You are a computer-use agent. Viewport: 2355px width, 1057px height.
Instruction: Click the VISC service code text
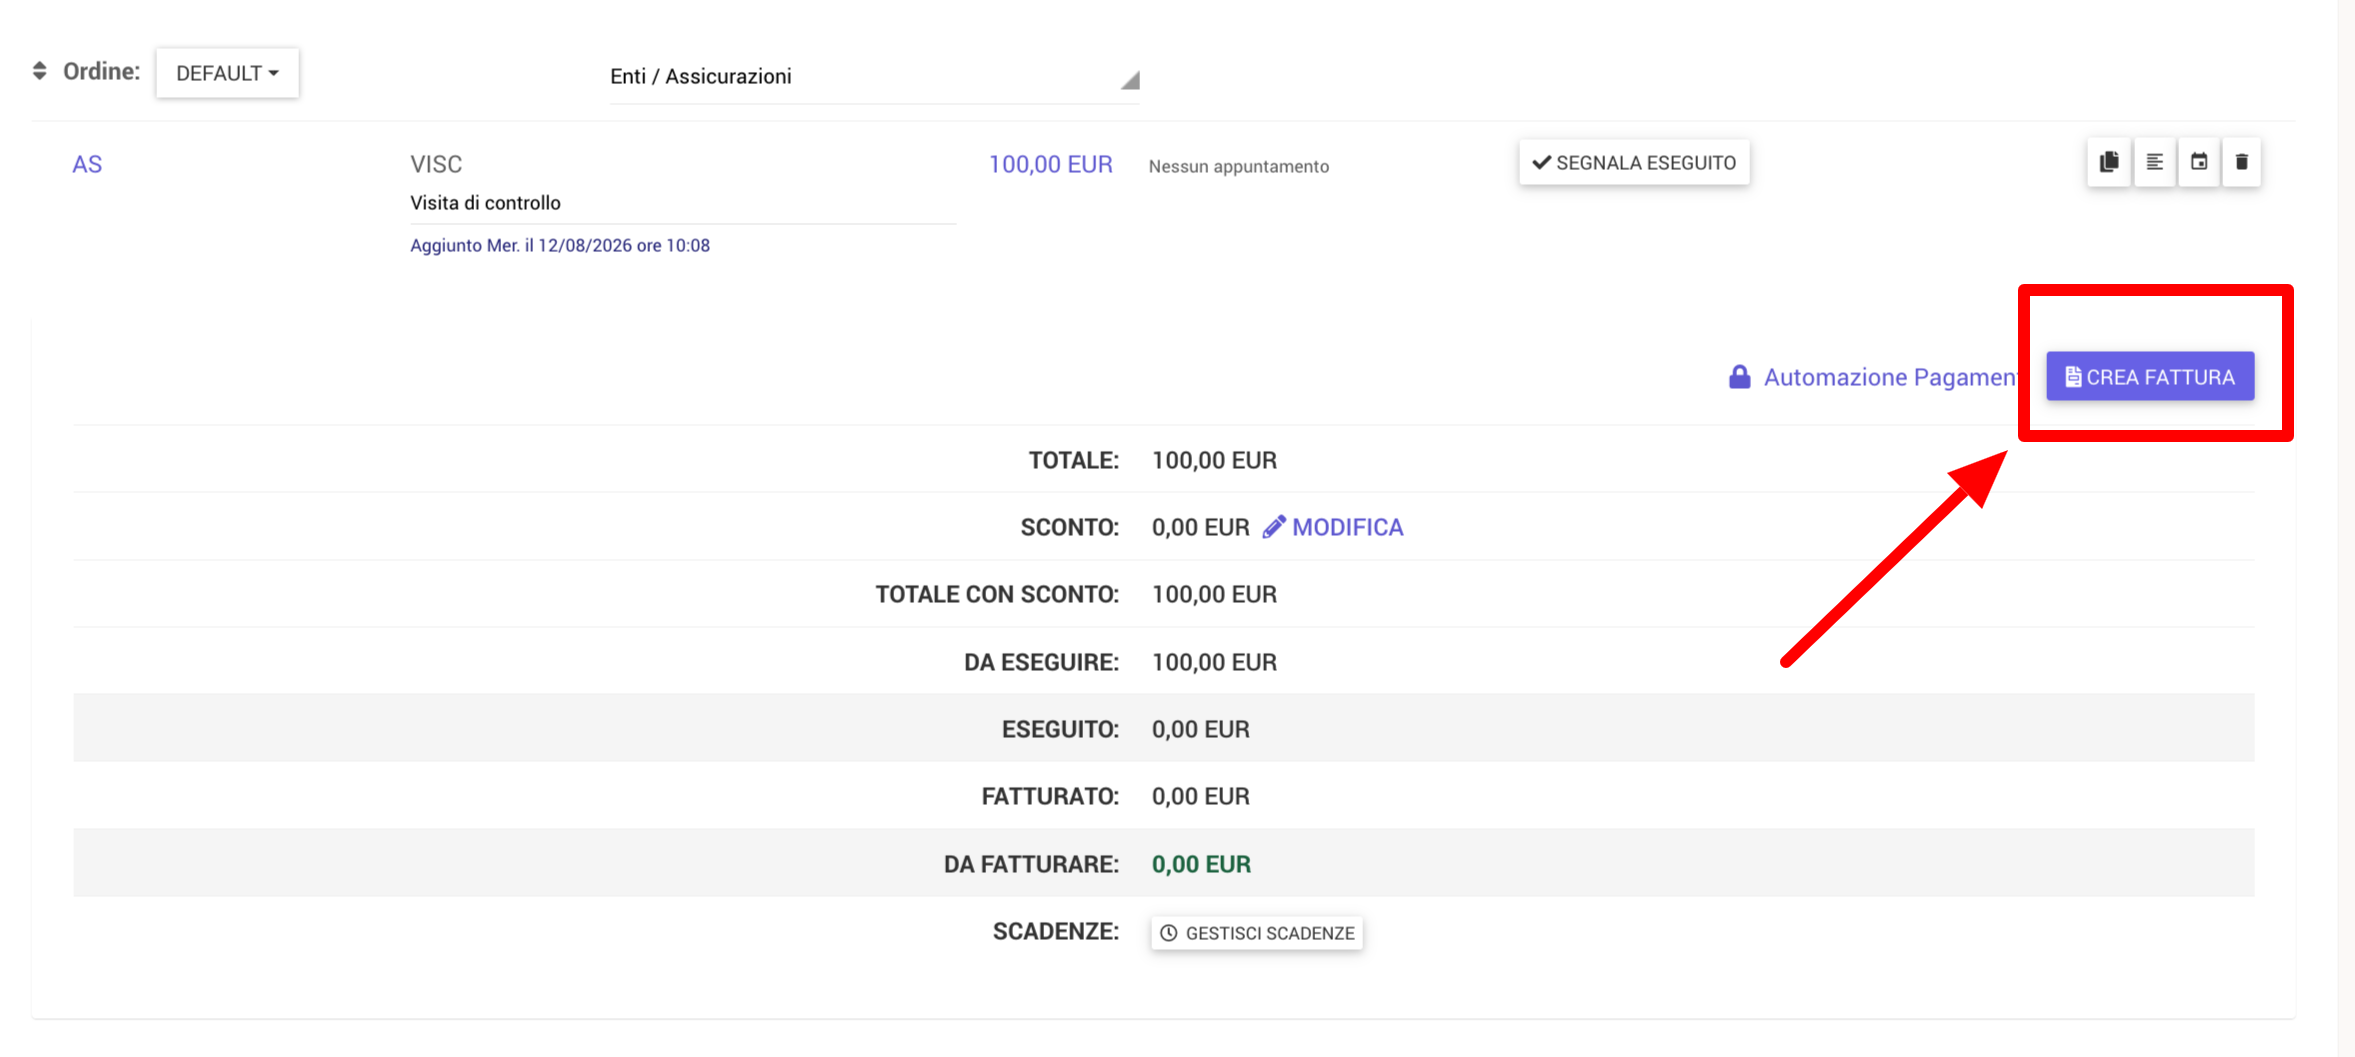click(436, 164)
